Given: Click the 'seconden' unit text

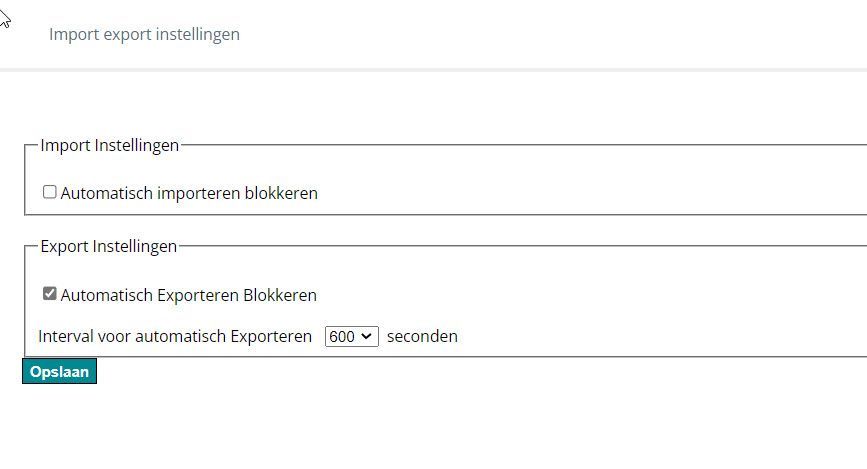Looking at the screenshot, I should tap(422, 336).
